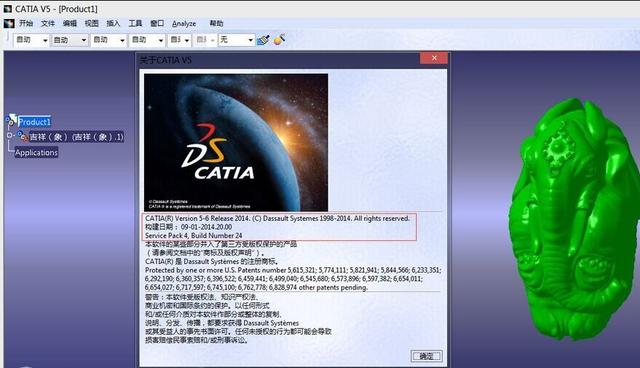Open the fourth 自动 dropdown in the toolbar
Image resolution: width=640 pixels, height=368 pixels.
tap(147, 40)
